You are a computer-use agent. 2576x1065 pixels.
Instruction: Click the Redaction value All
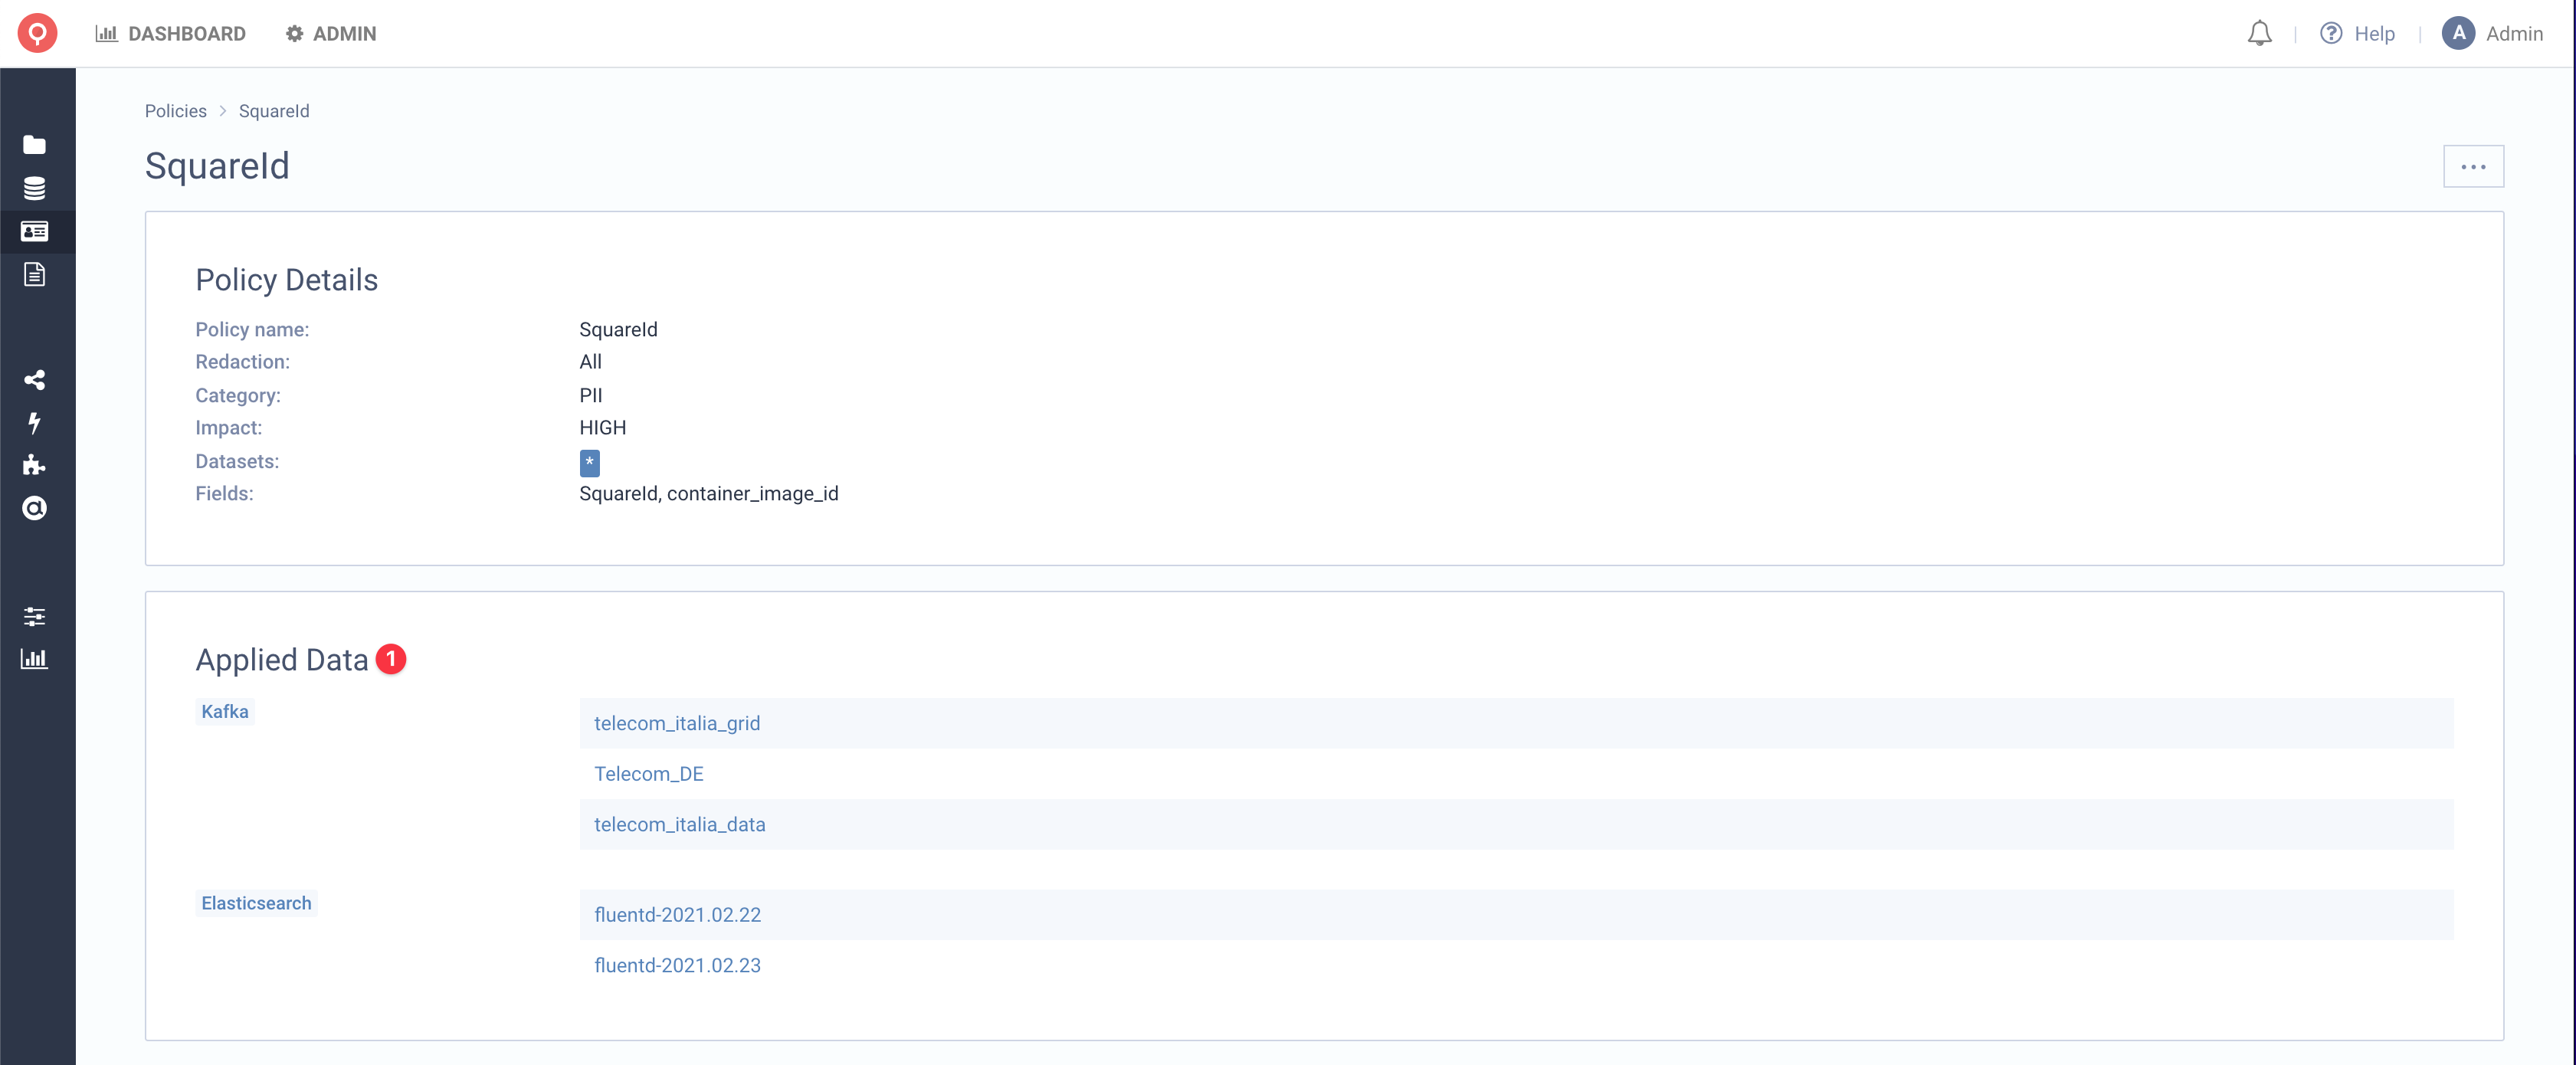point(591,362)
